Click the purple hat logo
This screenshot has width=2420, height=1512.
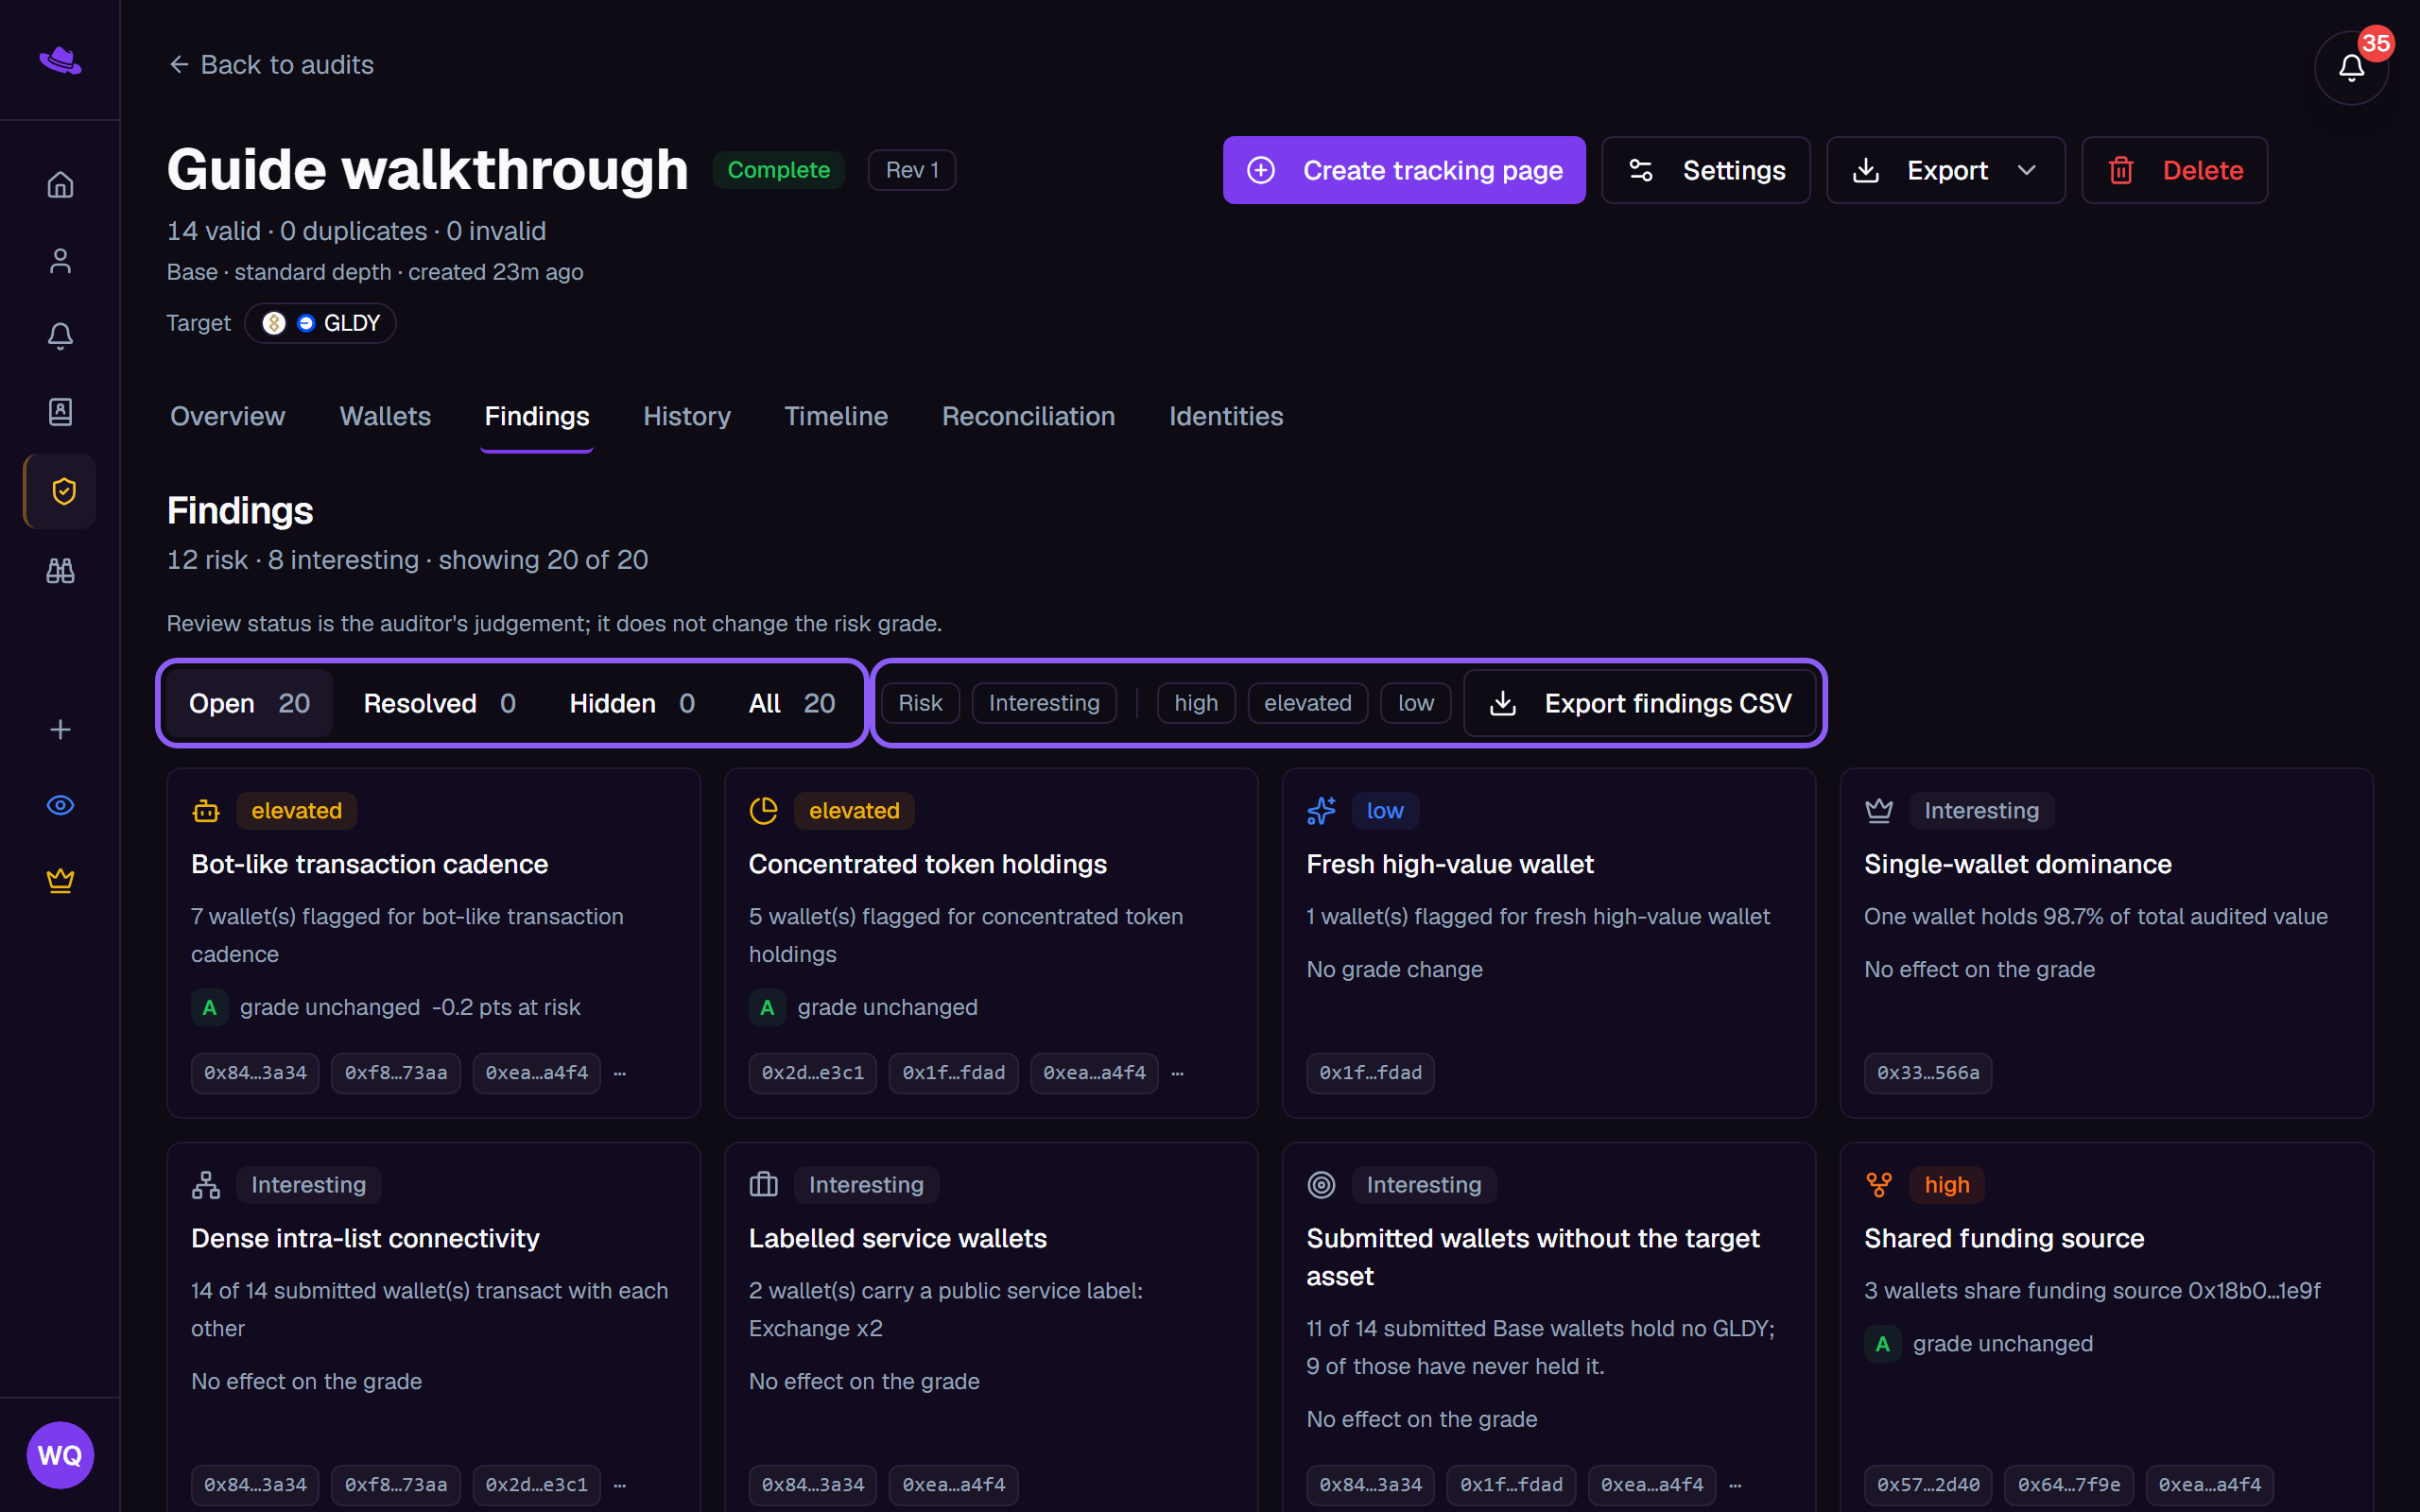click(60, 60)
